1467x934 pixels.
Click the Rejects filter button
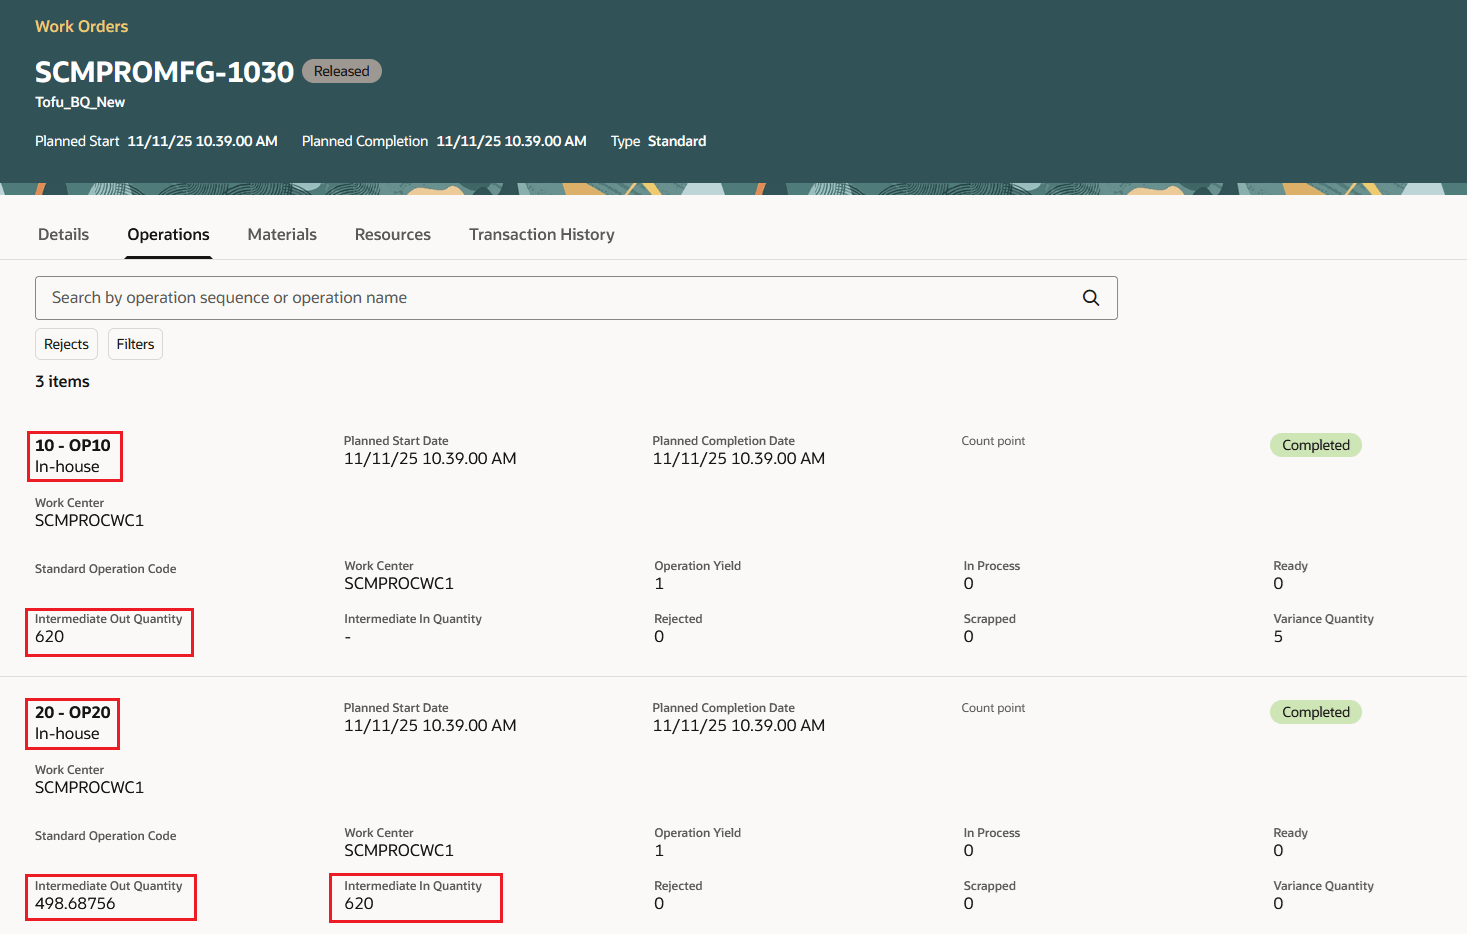coord(66,344)
